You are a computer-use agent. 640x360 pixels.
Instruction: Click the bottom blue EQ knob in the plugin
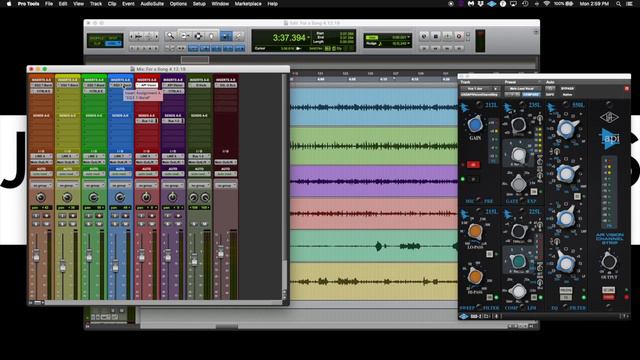(566, 264)
